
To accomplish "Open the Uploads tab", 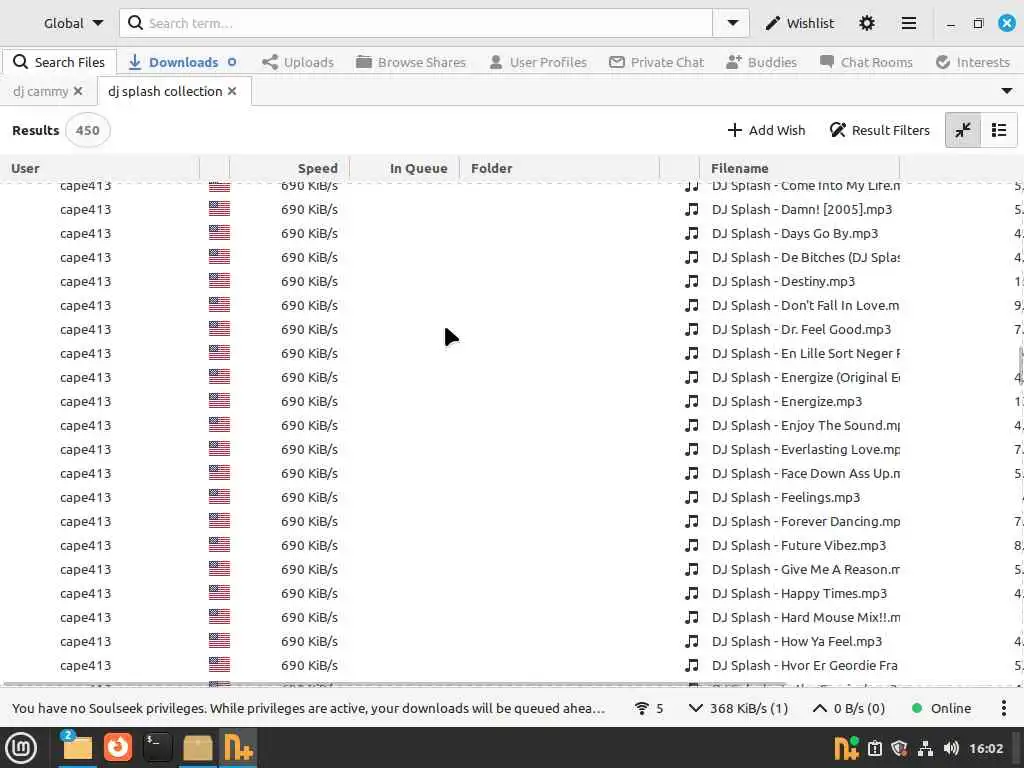I will click(298, 62).
